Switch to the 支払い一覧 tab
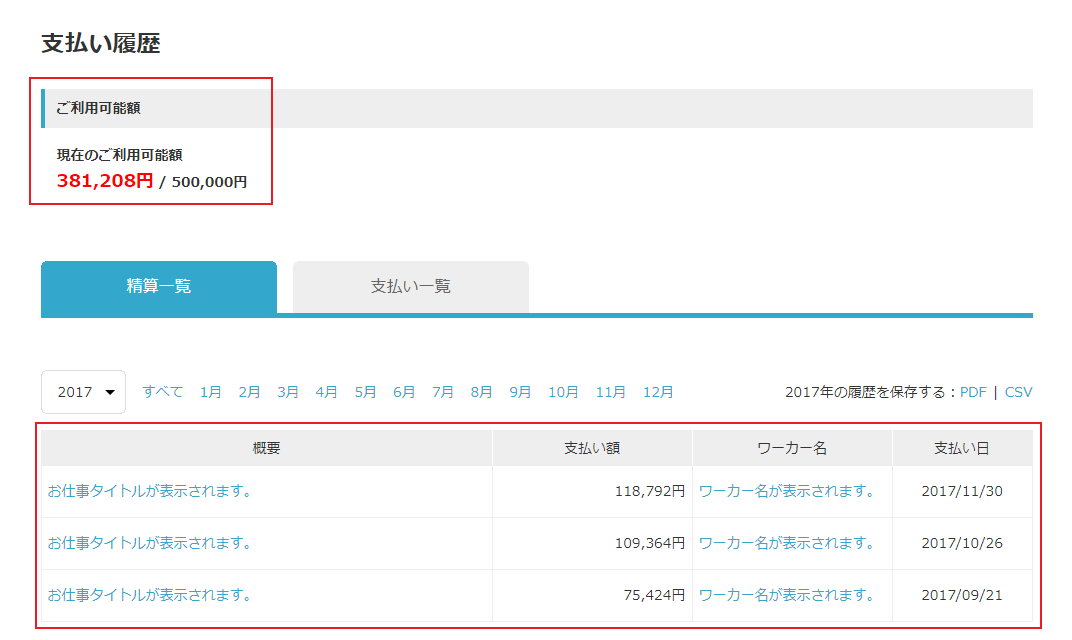The image size is (1072, 640). [x=411, y=286]
